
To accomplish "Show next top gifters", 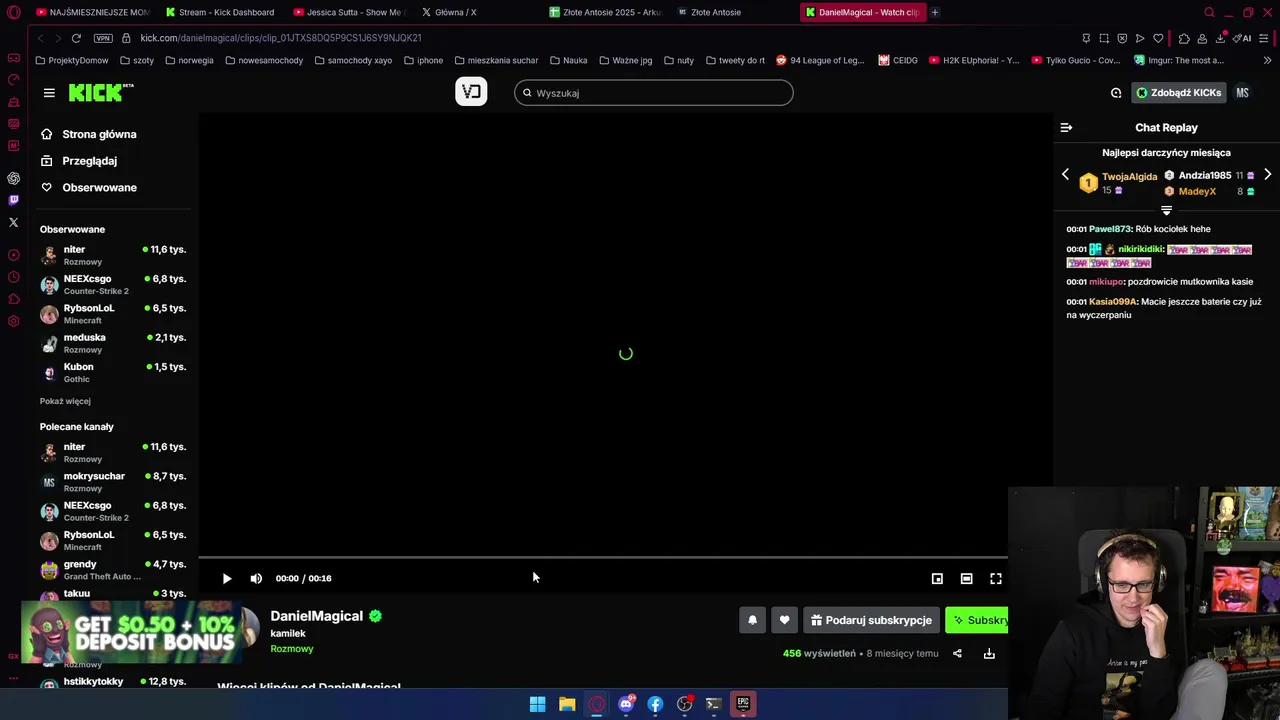I will [1267, 175].
